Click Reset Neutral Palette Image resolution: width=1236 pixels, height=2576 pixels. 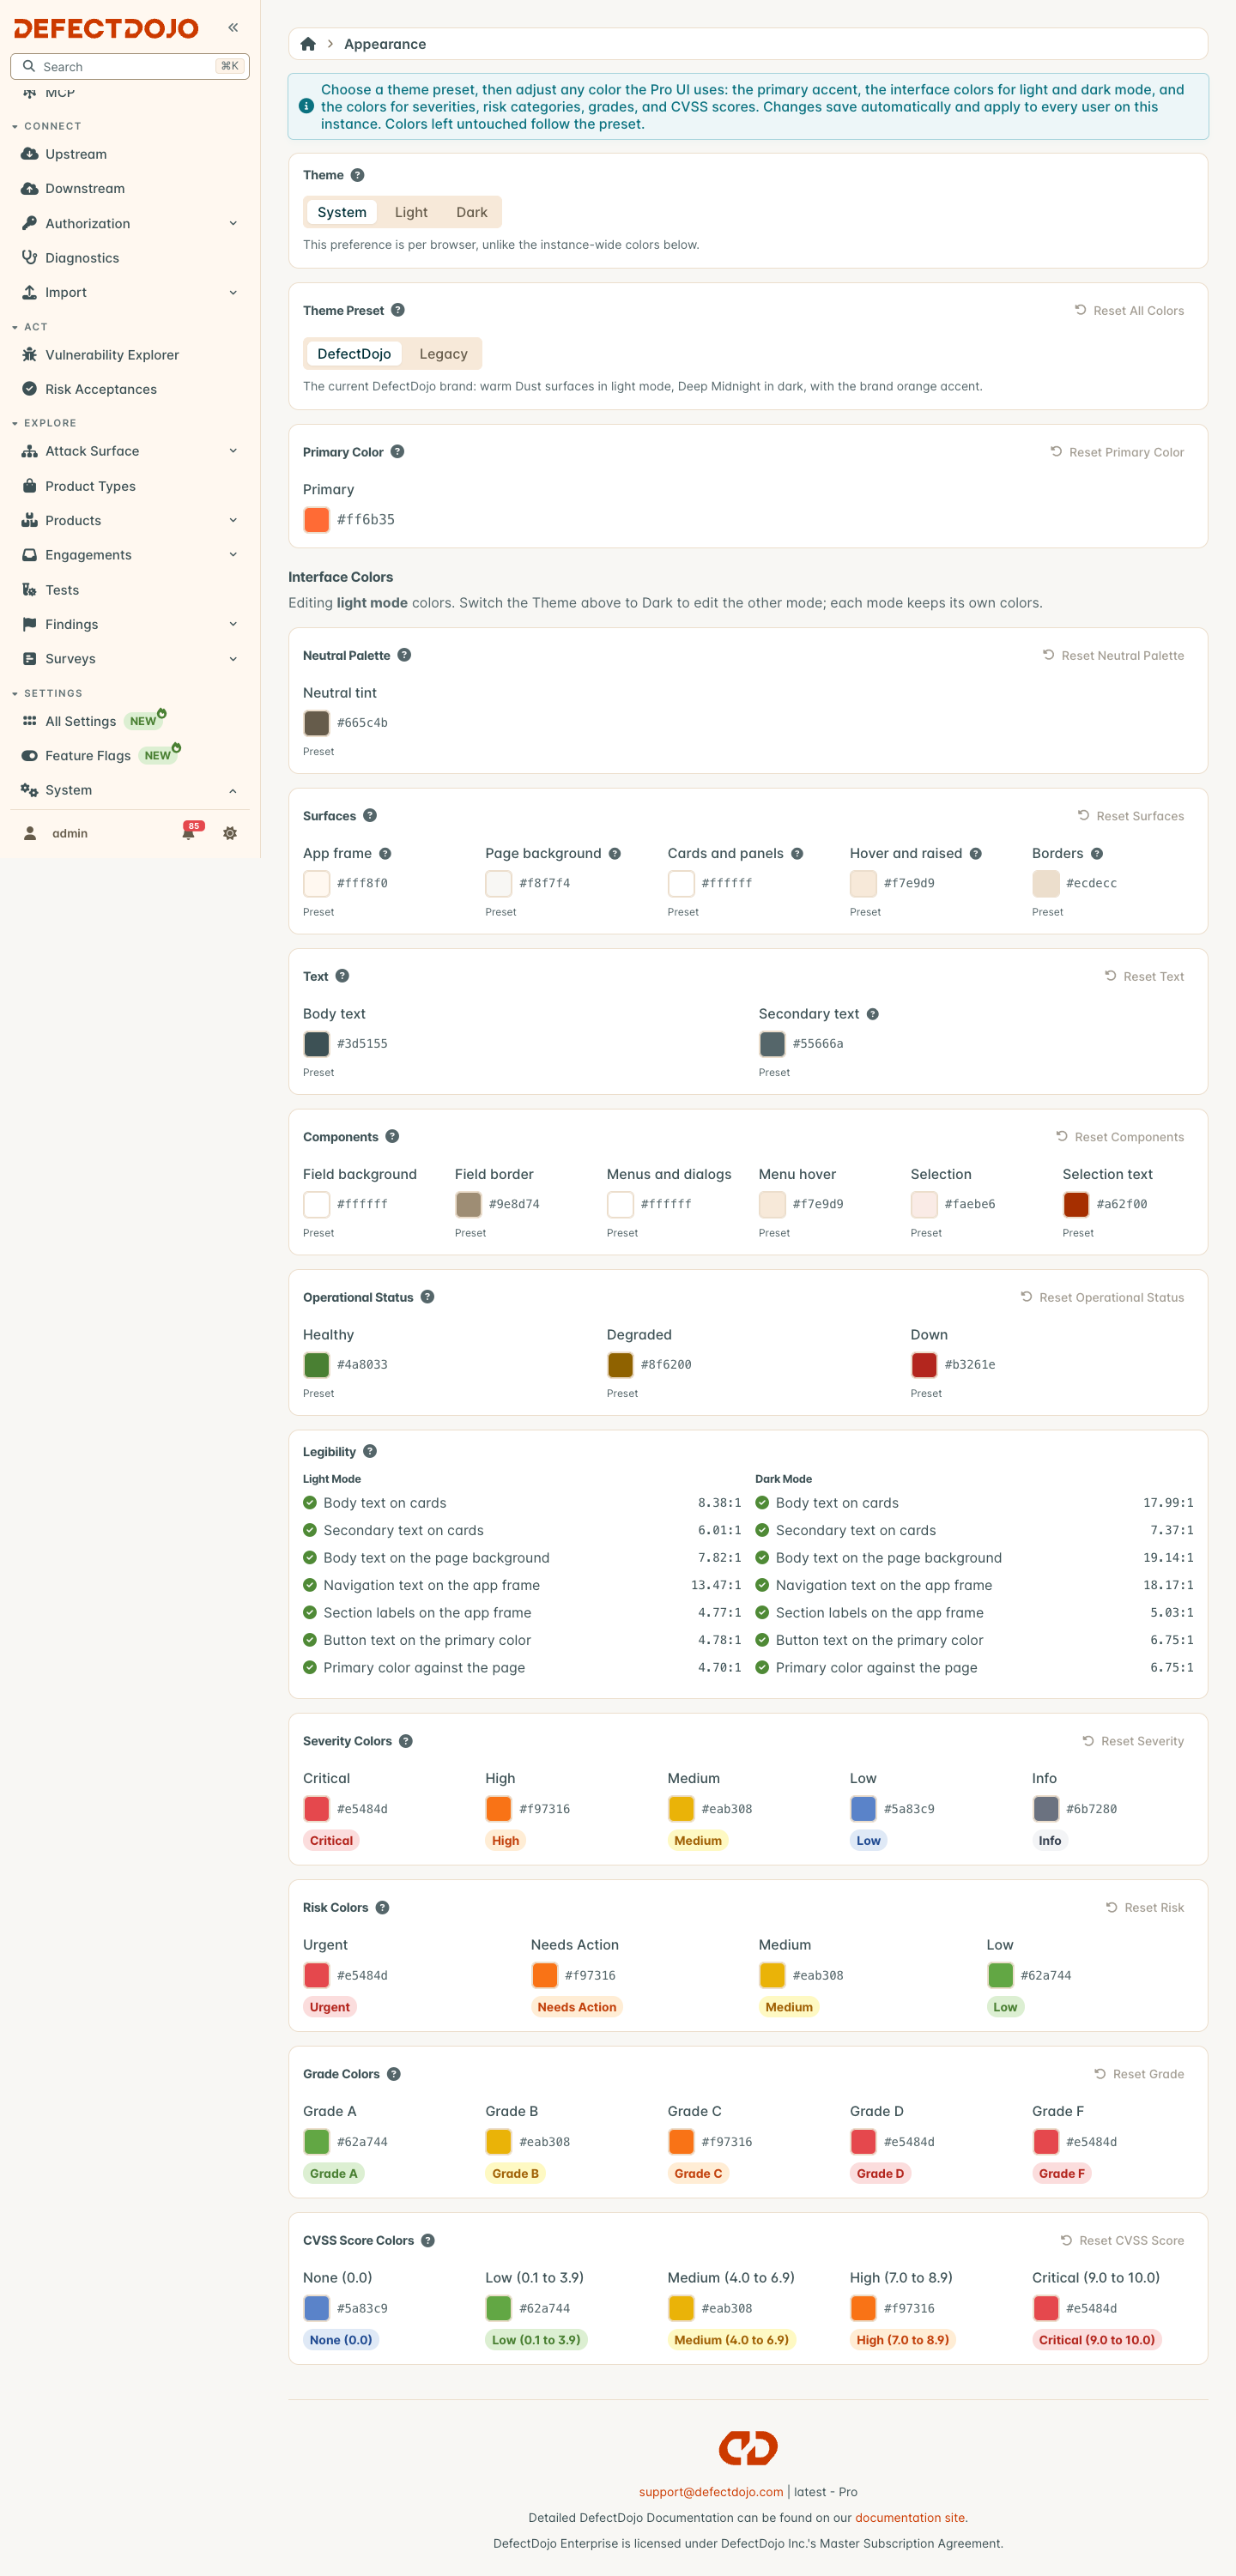point(1113,656)
